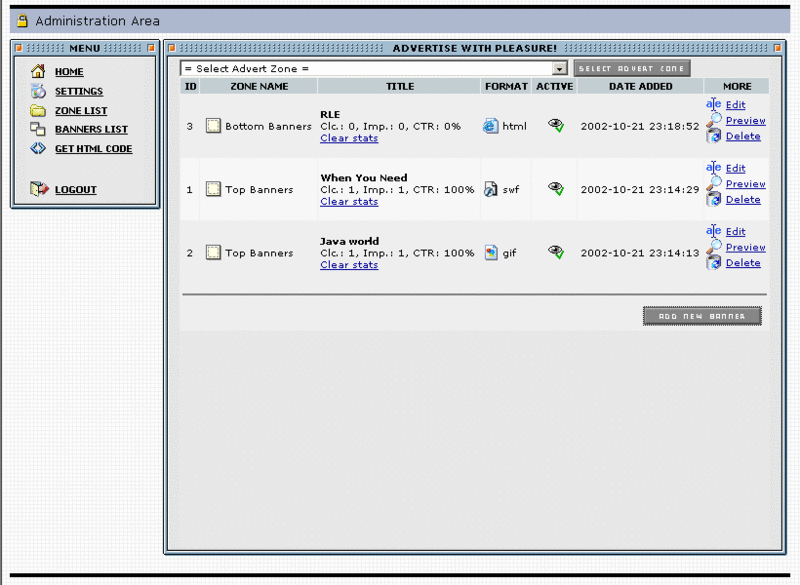Click the Logout door icon

39,189
